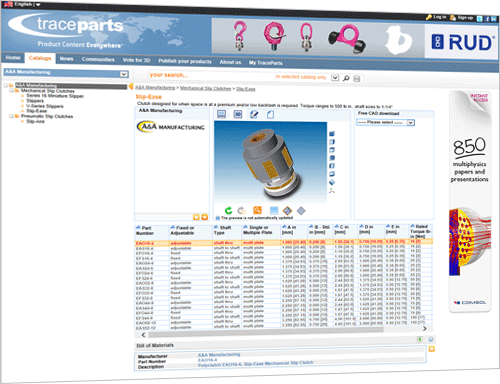Sort table by Part Number column header
Viewport: 500px width, 384px height.
pos(145,231)
